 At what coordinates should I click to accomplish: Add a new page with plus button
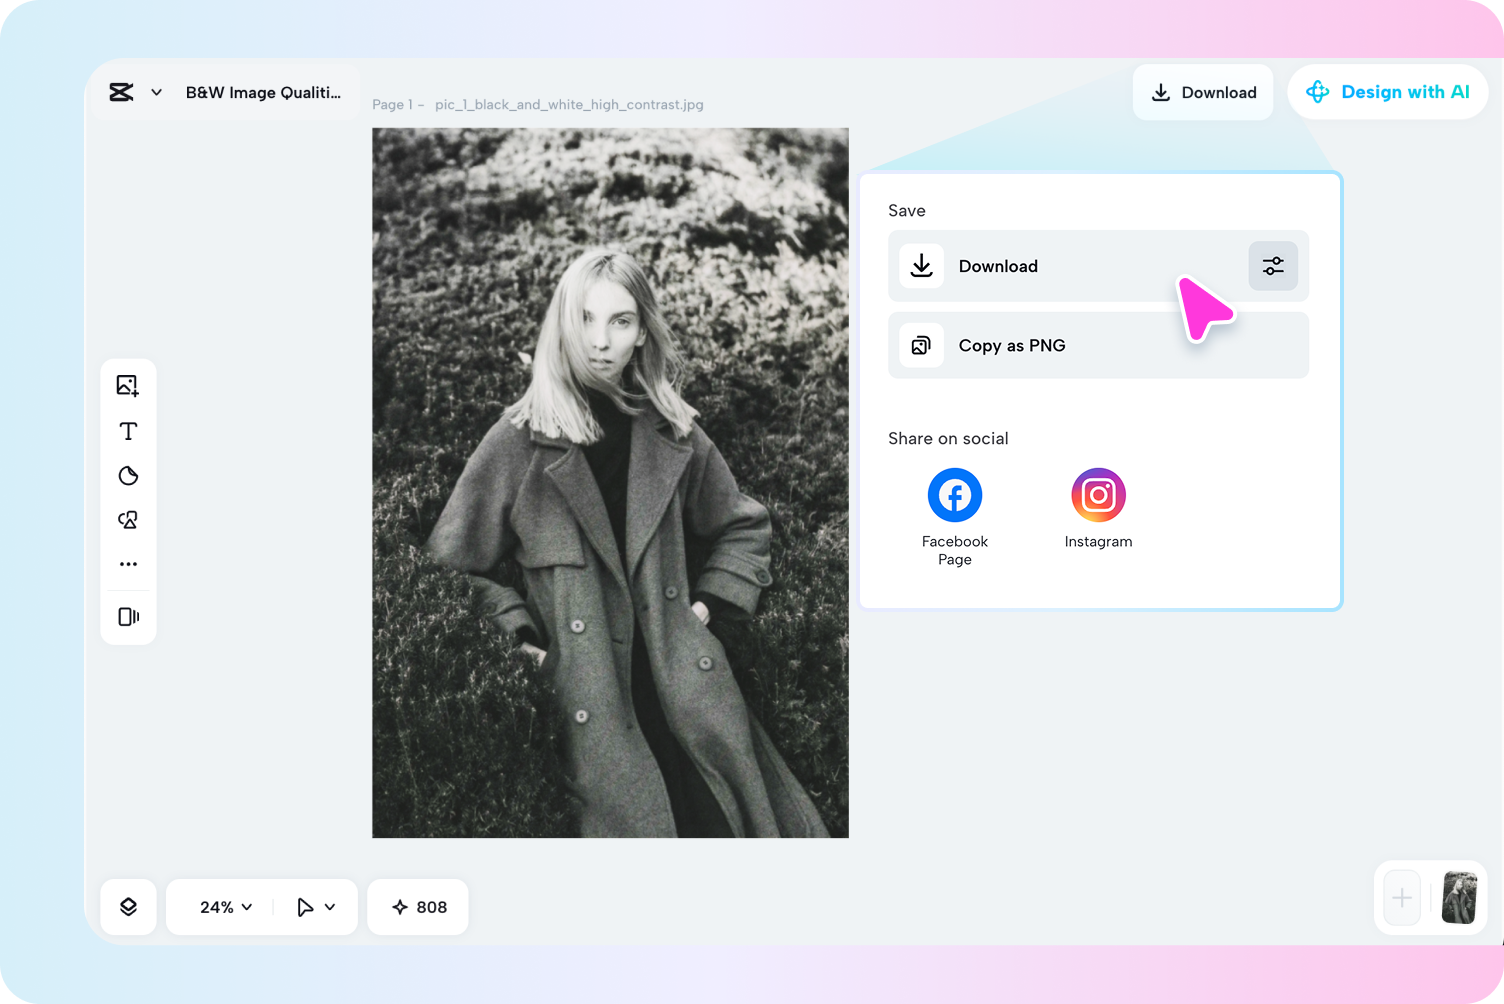(1402, 898)
